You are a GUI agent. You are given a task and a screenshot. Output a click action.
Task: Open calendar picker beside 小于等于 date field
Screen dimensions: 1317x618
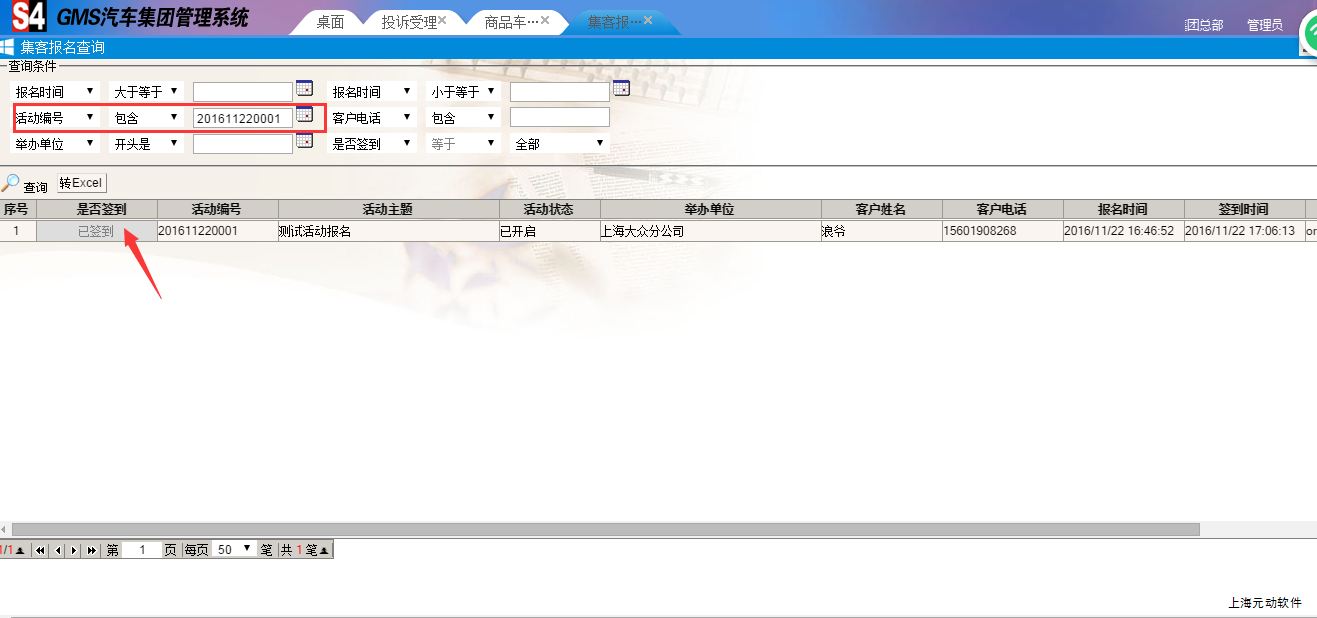pyautogui.click(x=621, y=89)
